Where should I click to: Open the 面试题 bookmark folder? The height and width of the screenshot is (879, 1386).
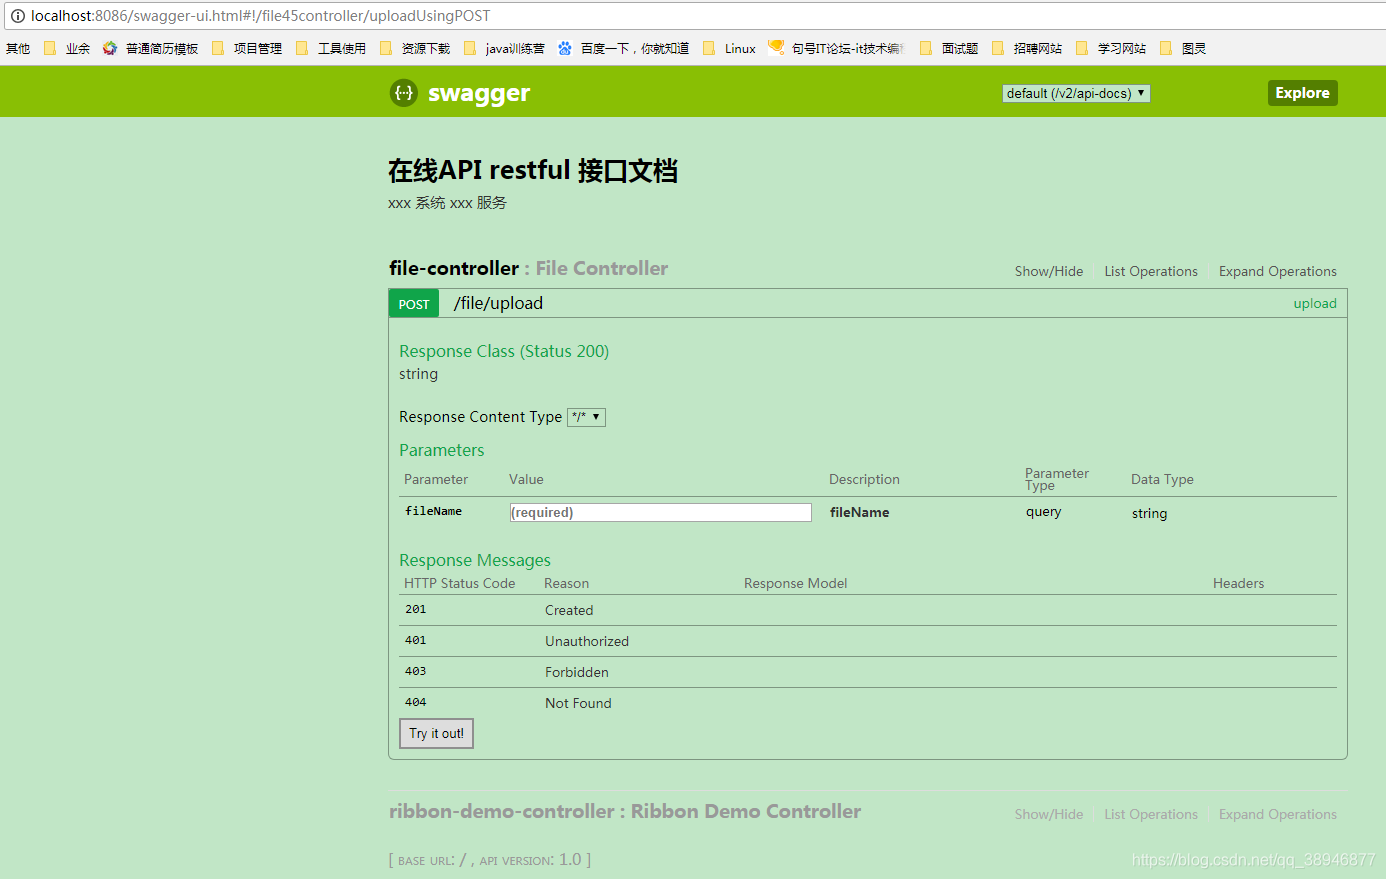click(949, 48)
